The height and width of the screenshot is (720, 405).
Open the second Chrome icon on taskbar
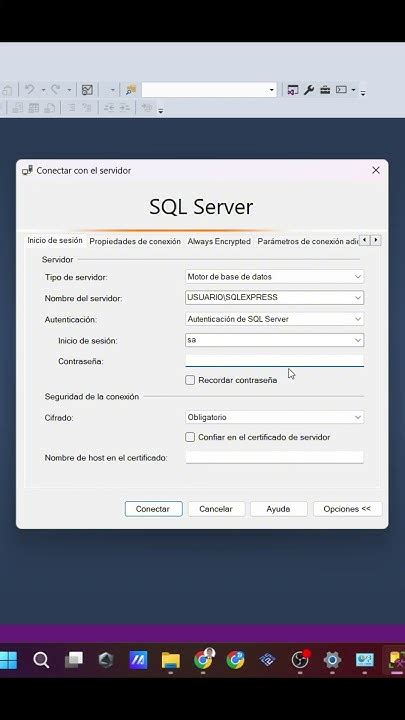(x=236, y=660)
